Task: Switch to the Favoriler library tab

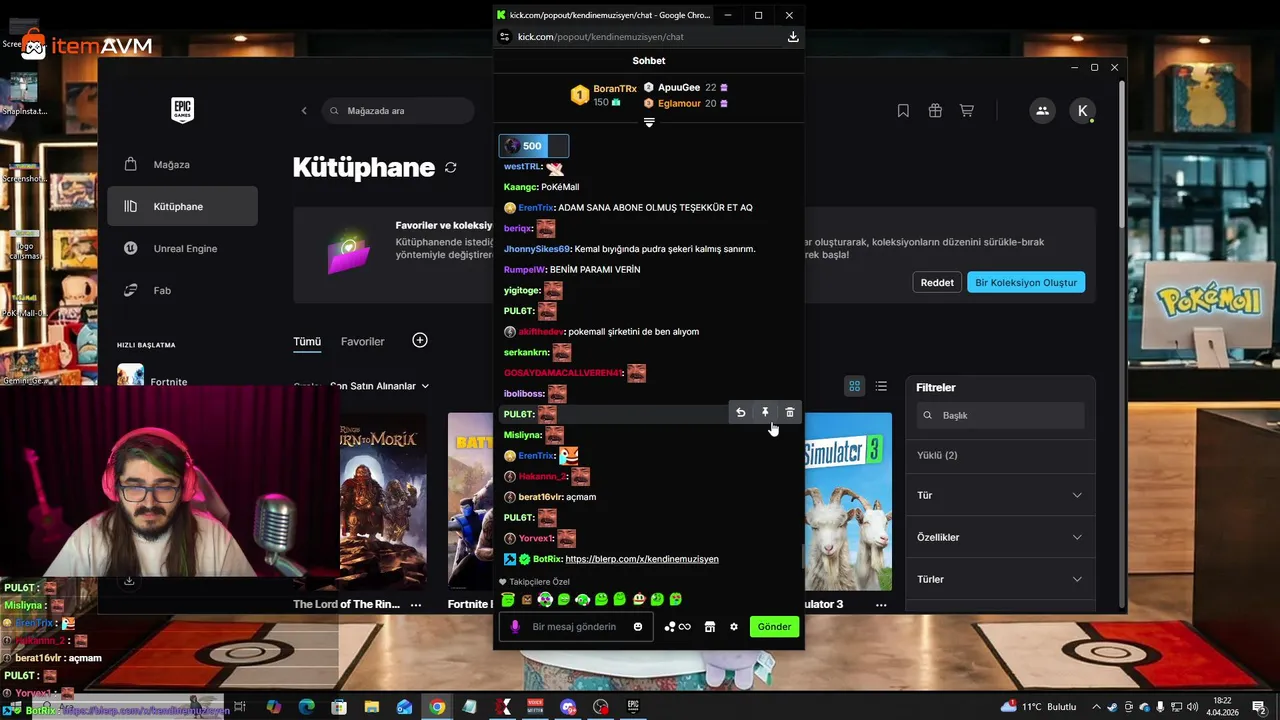Action: [x=362, y=341]
